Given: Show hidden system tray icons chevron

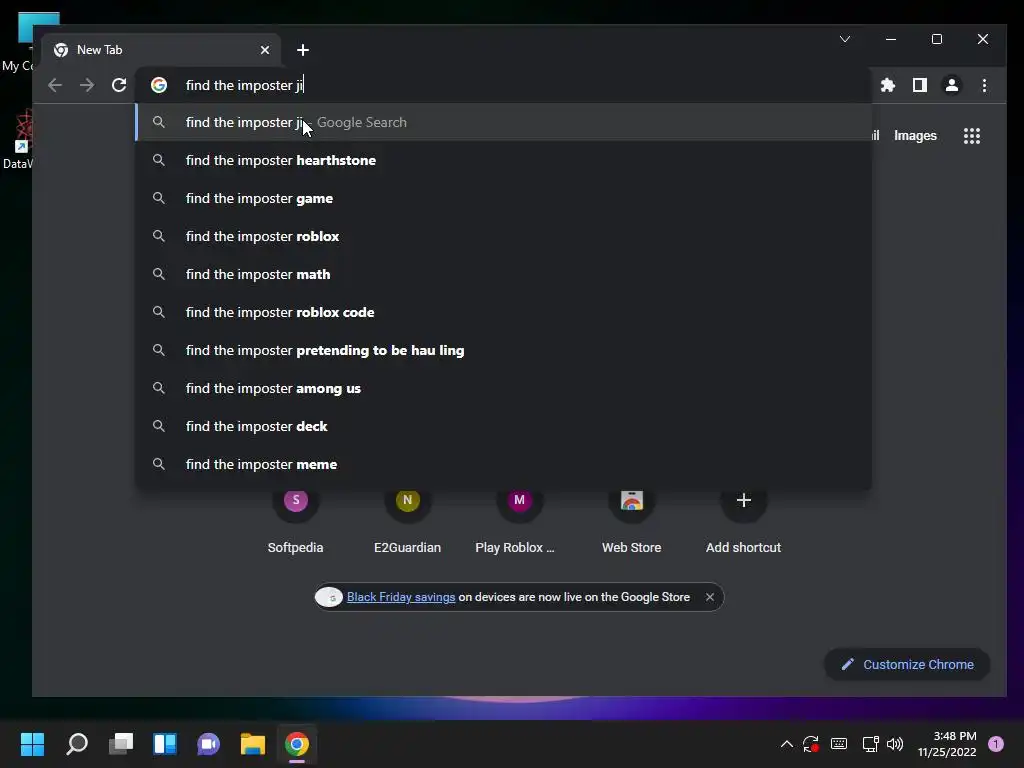Looking at the screenshot, I should tap(787, 744).
